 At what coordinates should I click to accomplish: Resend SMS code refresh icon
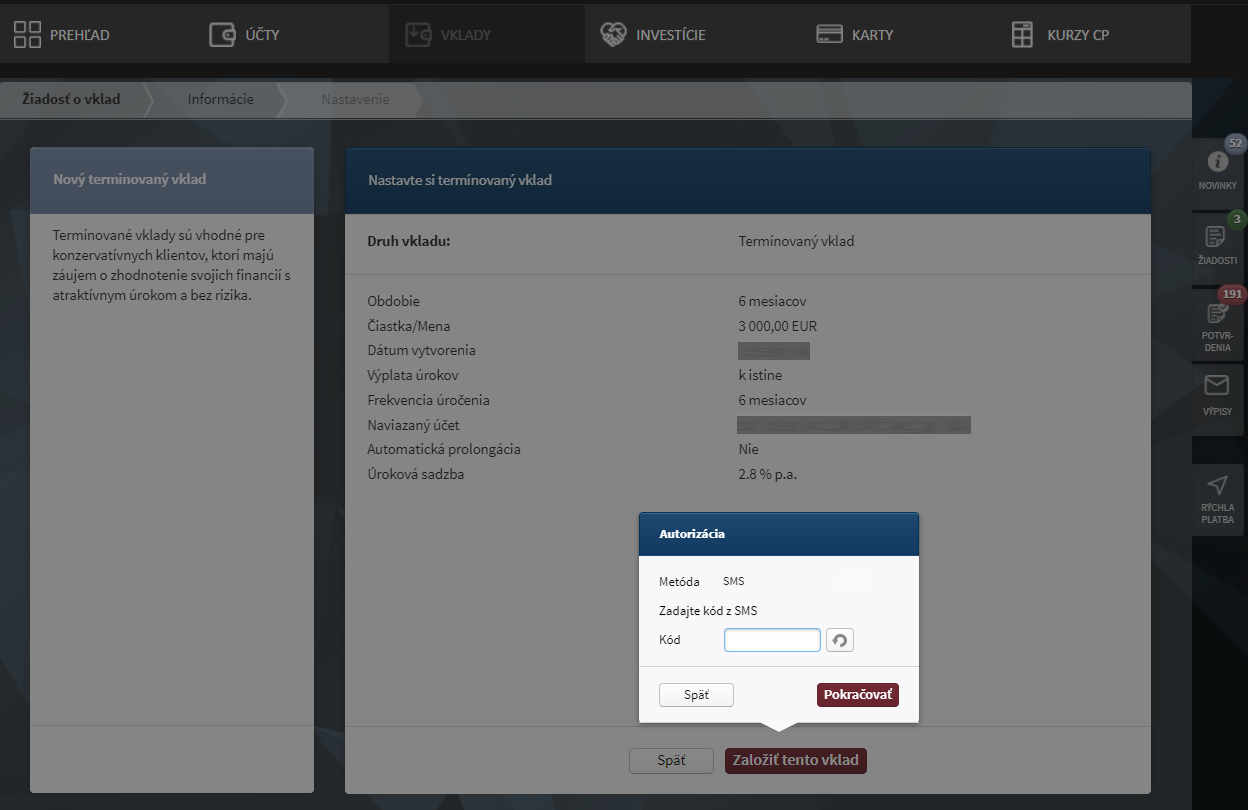click(x=840, y=640)
